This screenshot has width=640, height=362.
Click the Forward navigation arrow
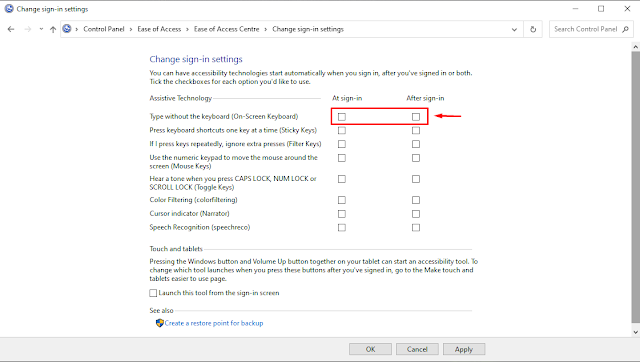tap(28, 29)
